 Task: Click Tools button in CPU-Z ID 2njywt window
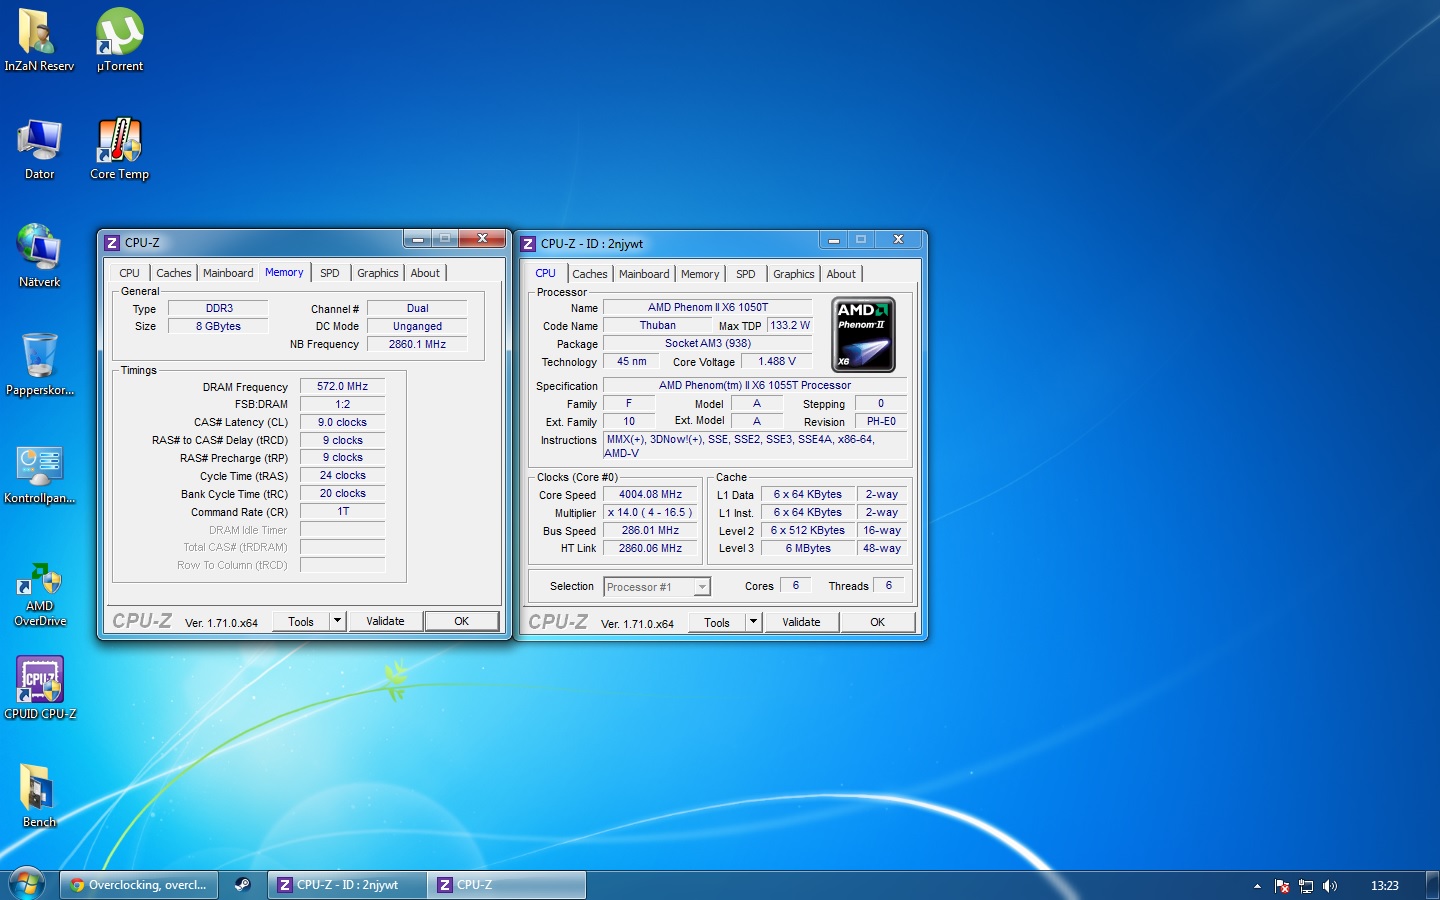point(717,622)
